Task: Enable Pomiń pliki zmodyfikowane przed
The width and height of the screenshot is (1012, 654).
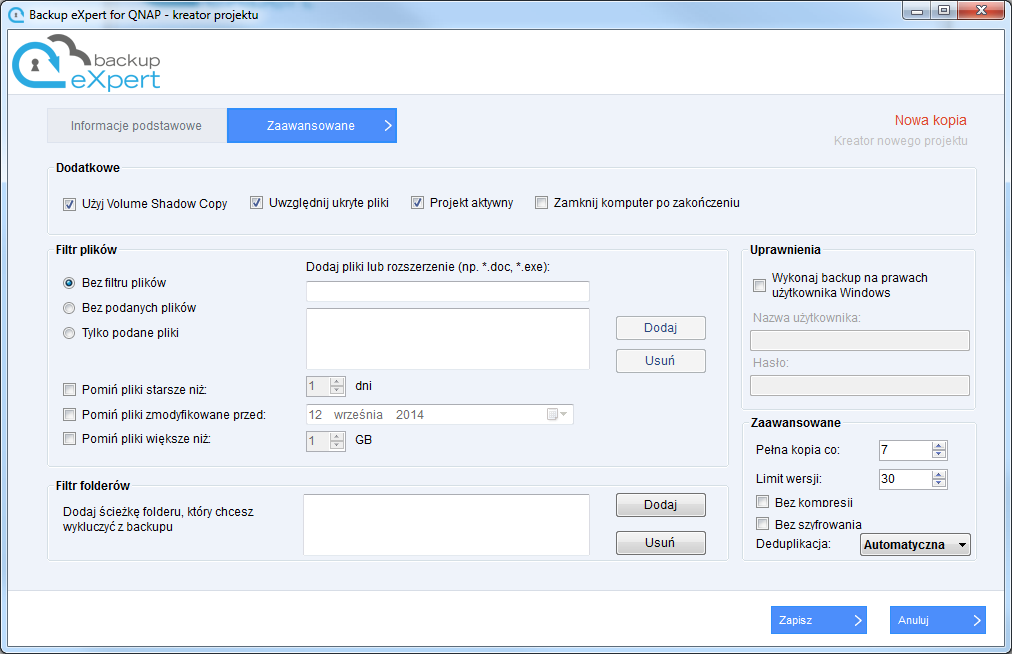Action: pos(69,414)
